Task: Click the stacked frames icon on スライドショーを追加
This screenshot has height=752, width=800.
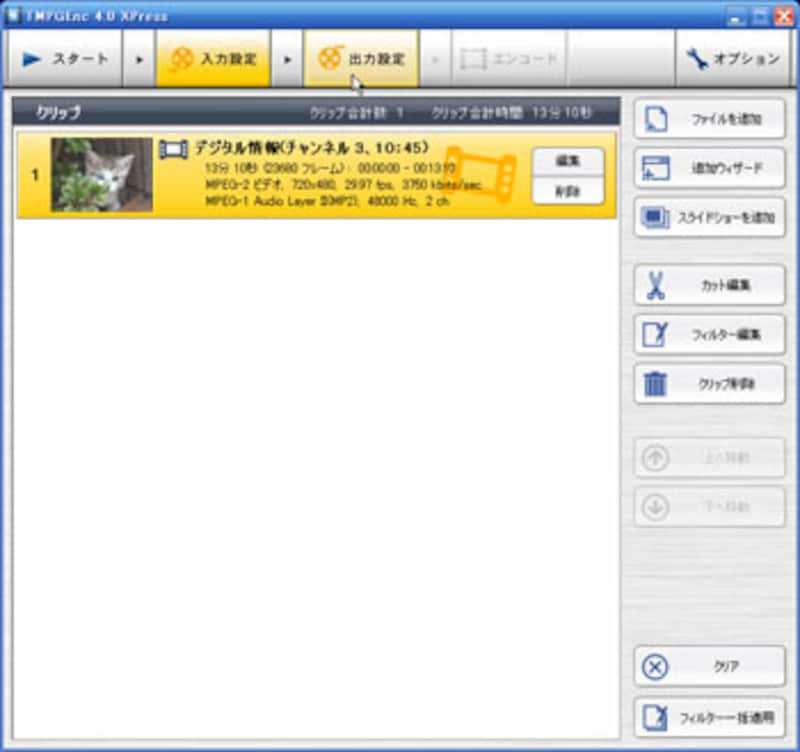Action: point(655,218)
